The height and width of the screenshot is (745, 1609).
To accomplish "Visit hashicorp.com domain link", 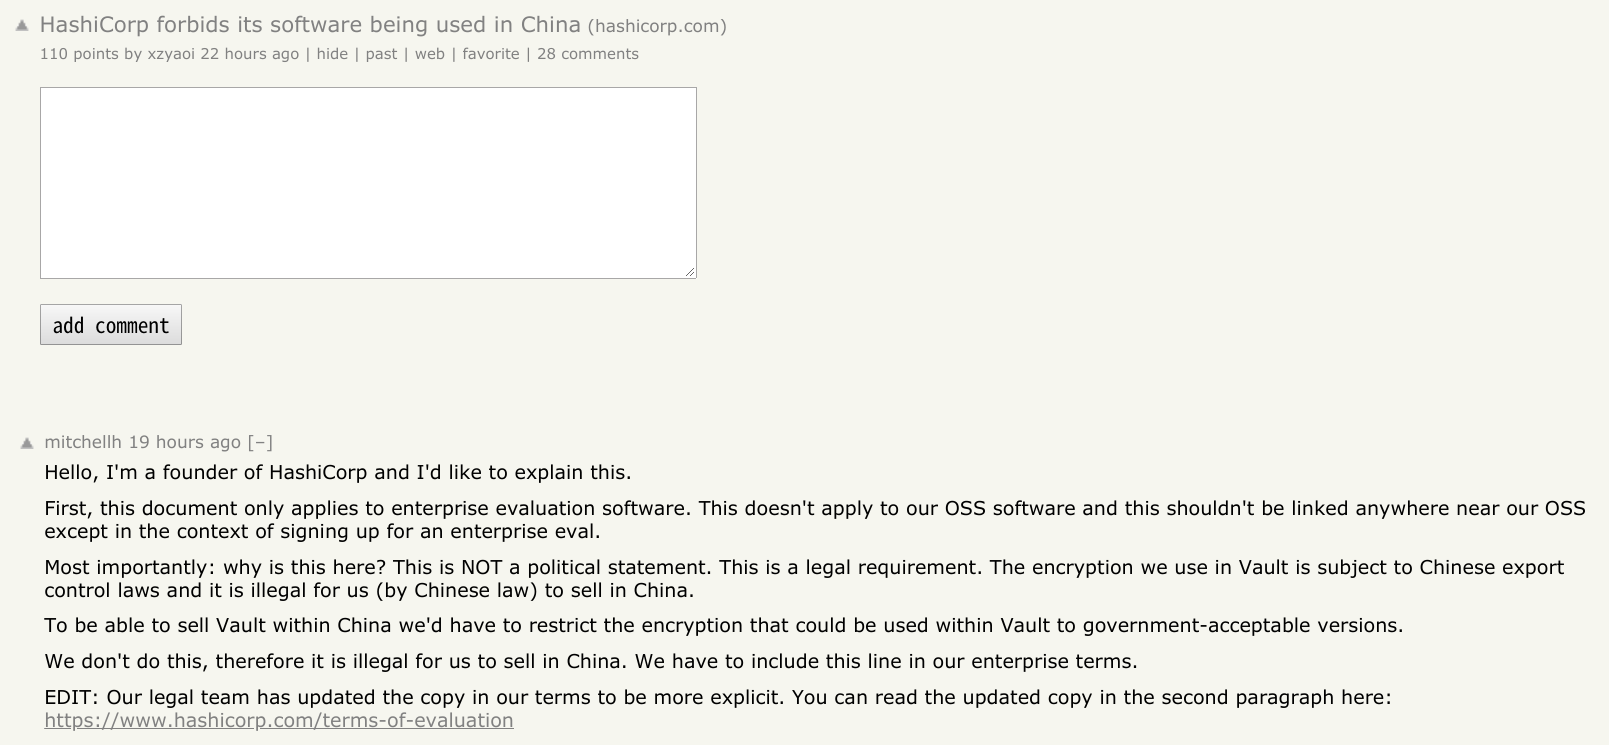I will pos(657,26).
